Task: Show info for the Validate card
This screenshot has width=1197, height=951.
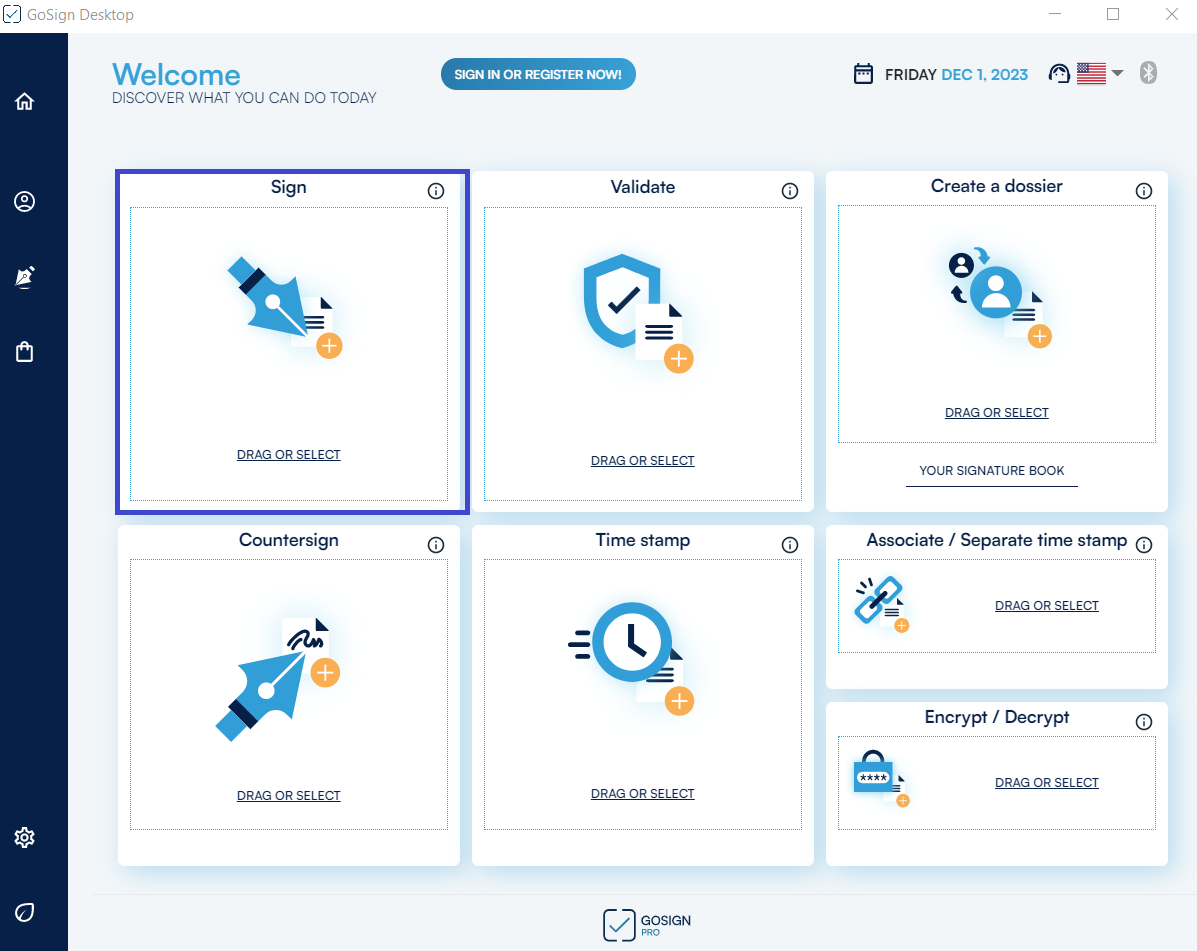Action: [x=790, y=191]
